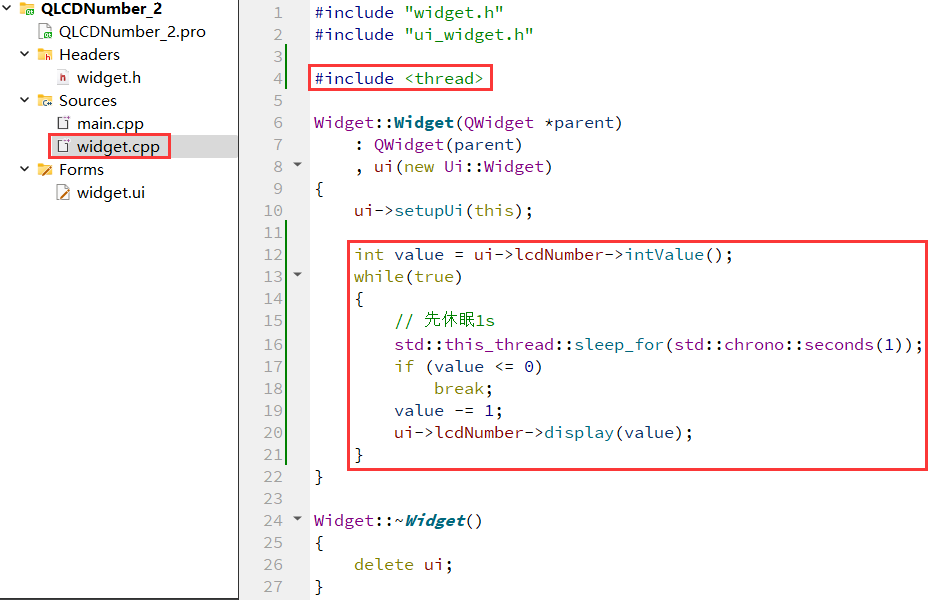Click "if (value <= 0)" statement
Screen dimensions: 931x600
tap(468, 367)
